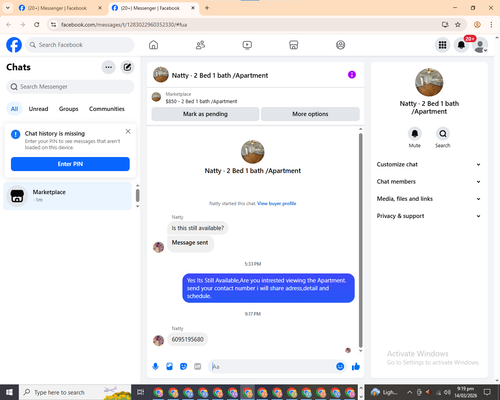Choose a GIF with the GIF icon
Viewport: 500px width, 400px height.
198,367
